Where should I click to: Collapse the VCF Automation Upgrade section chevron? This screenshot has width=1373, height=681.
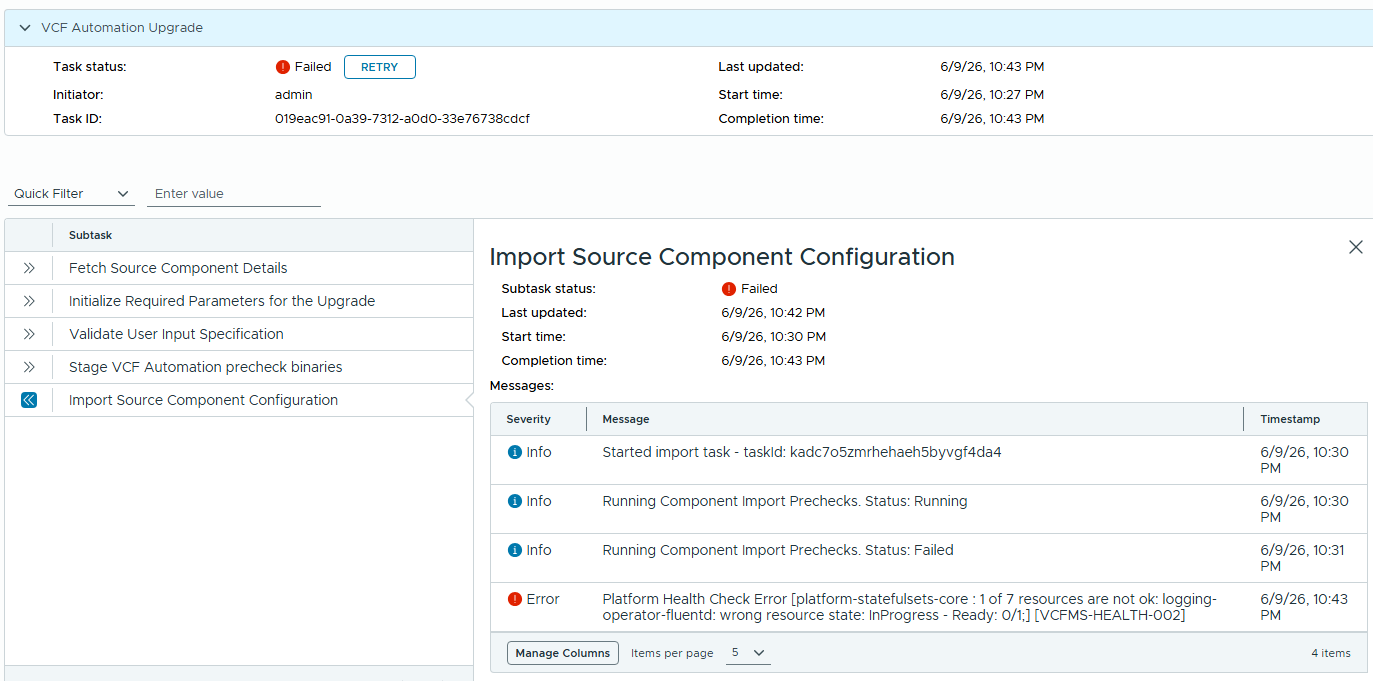tap(25, 28)
